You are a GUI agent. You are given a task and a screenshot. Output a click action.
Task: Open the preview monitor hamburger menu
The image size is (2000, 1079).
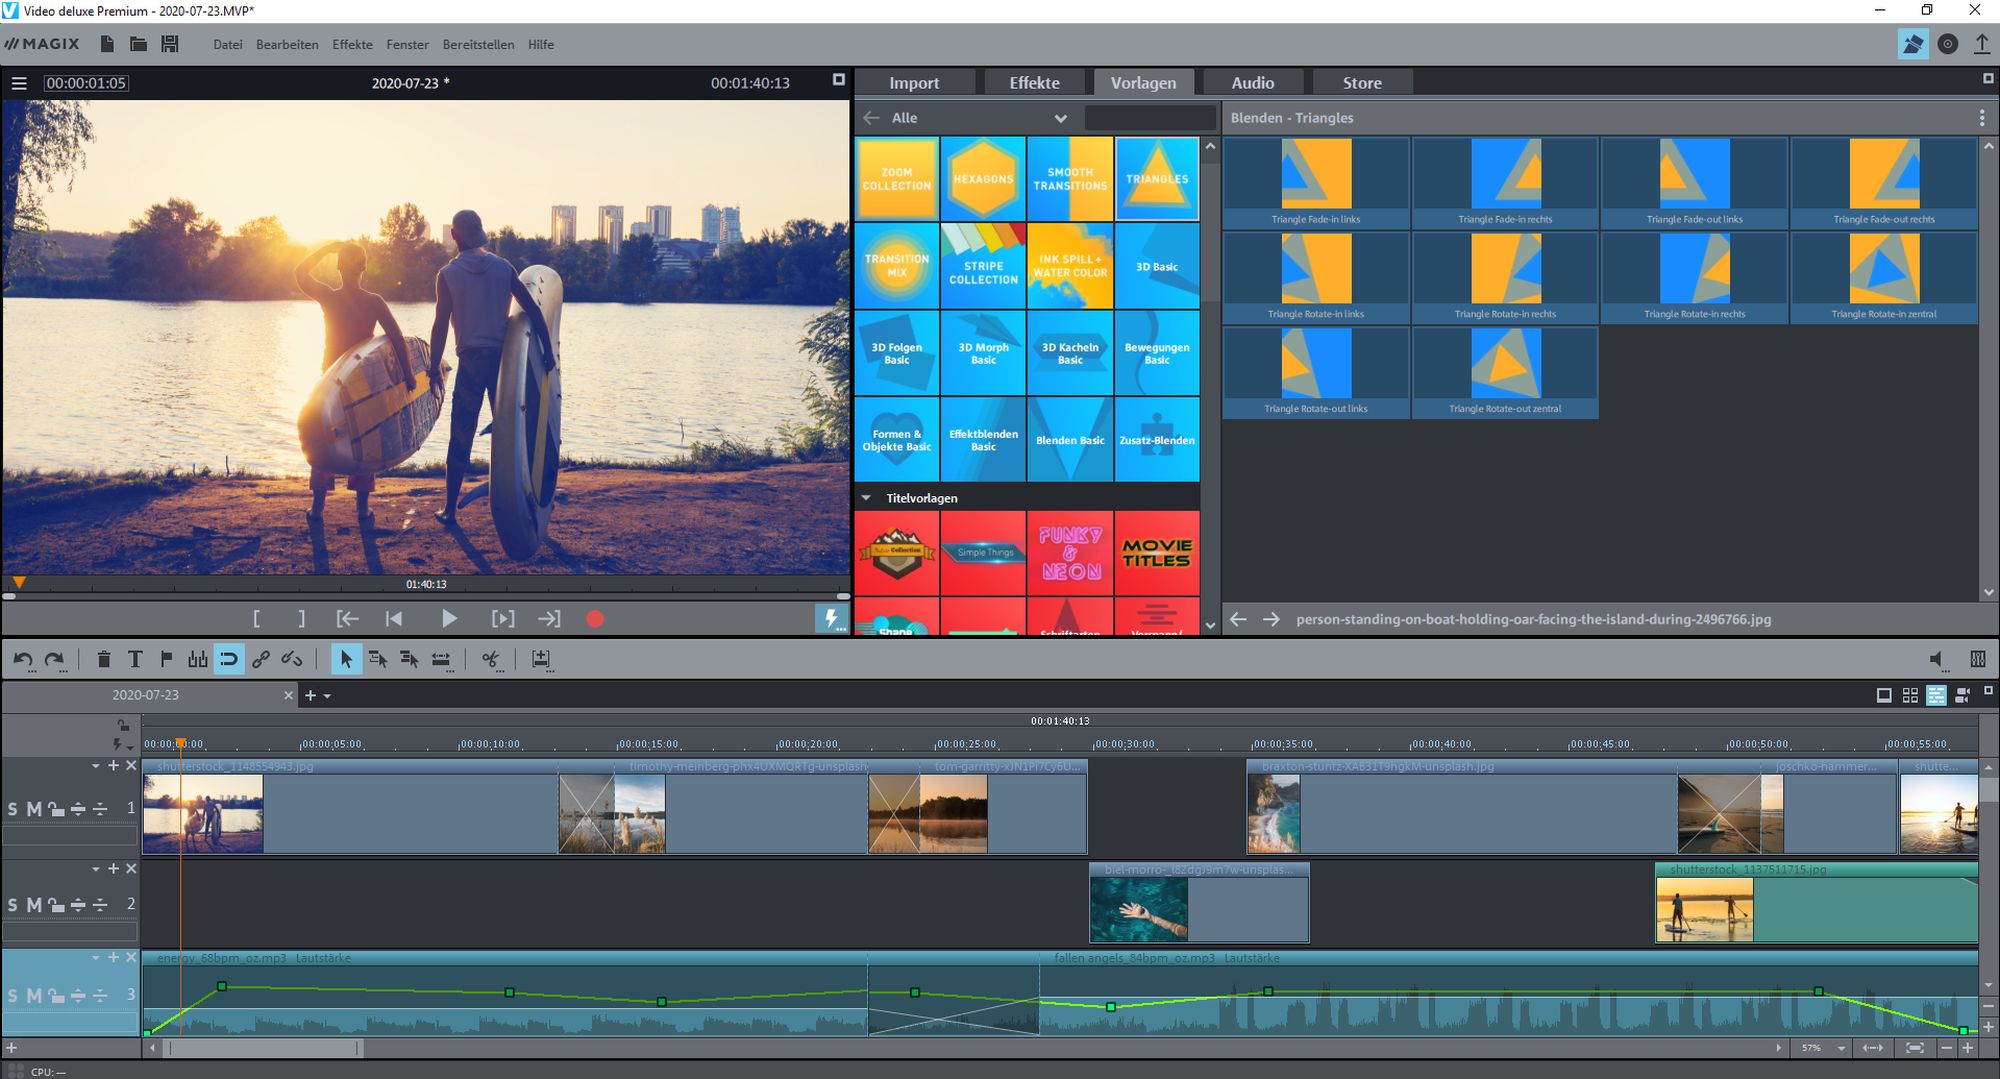pos(19,83)
